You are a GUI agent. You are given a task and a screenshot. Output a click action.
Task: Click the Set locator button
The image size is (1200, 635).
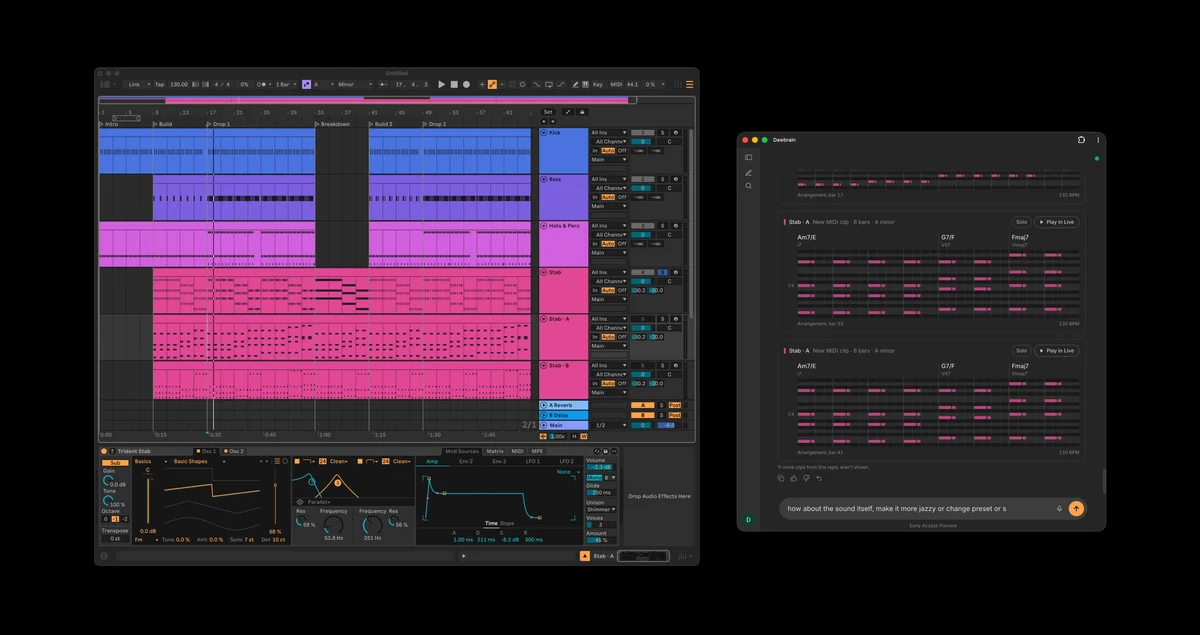coord(548,112)
